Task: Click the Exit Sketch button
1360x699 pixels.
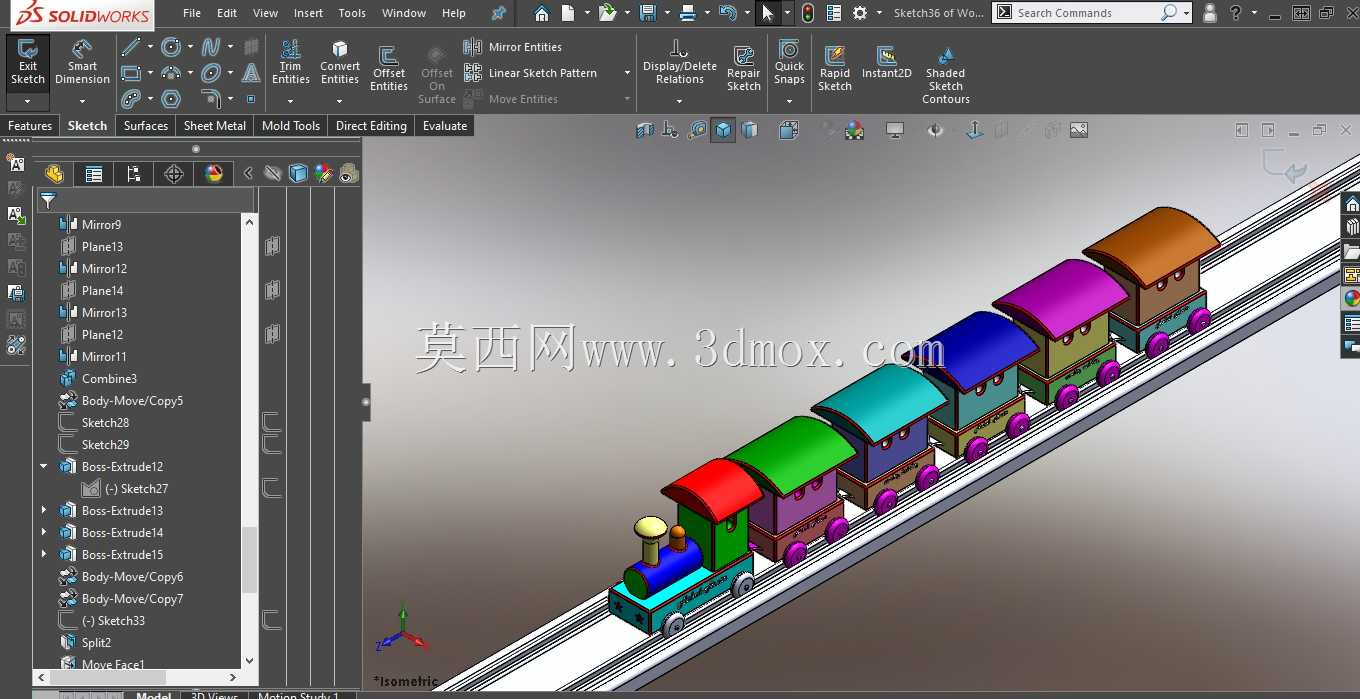Action: (x=27, y=64)
